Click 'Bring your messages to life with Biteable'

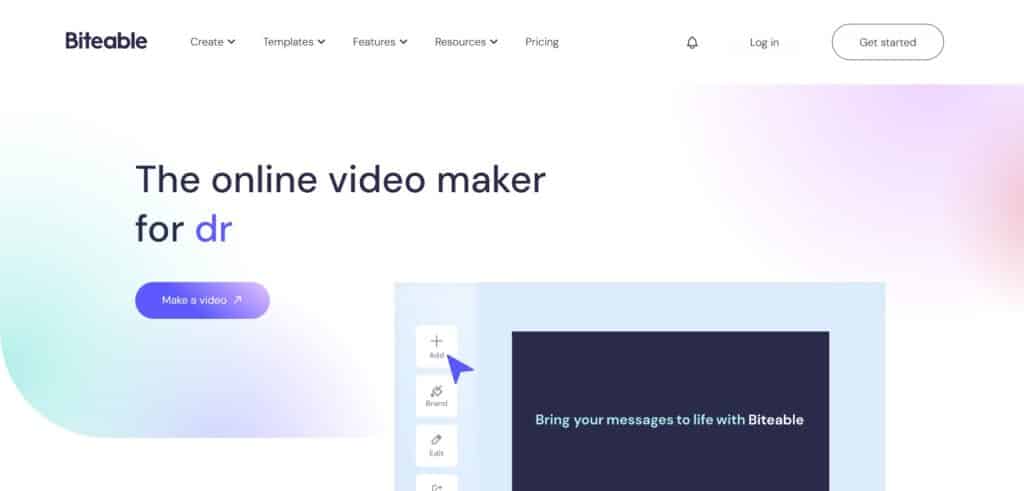coord(669,420)
